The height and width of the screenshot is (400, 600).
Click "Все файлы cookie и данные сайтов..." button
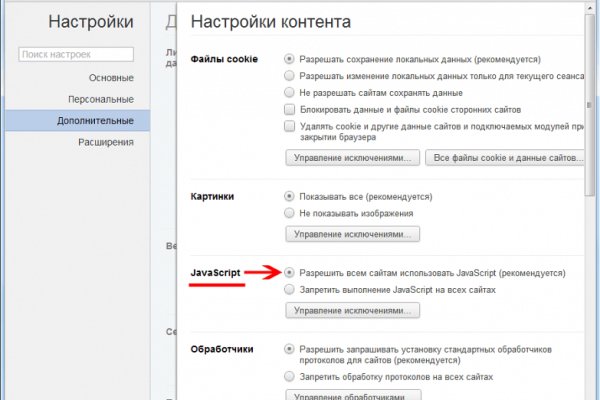click(x=505, y=158)
